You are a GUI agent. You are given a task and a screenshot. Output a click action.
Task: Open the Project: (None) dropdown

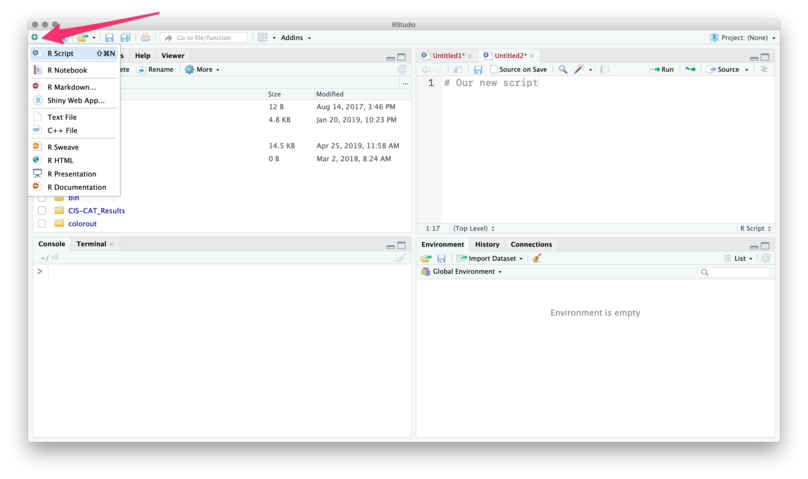[x=743, y=38]
